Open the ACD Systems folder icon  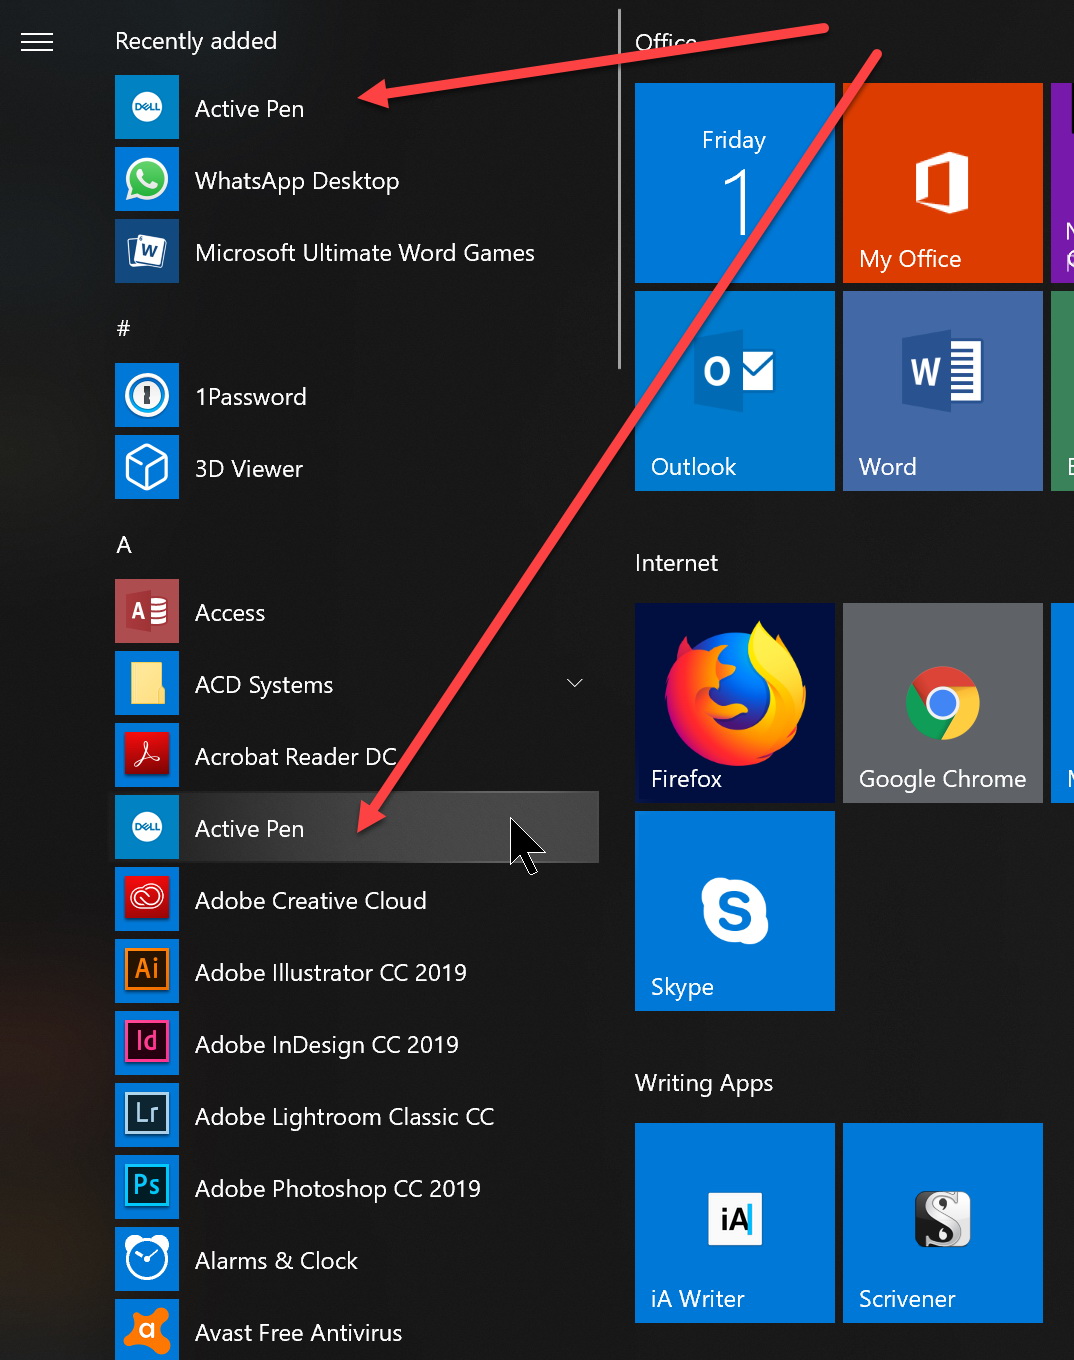point(147,683)
